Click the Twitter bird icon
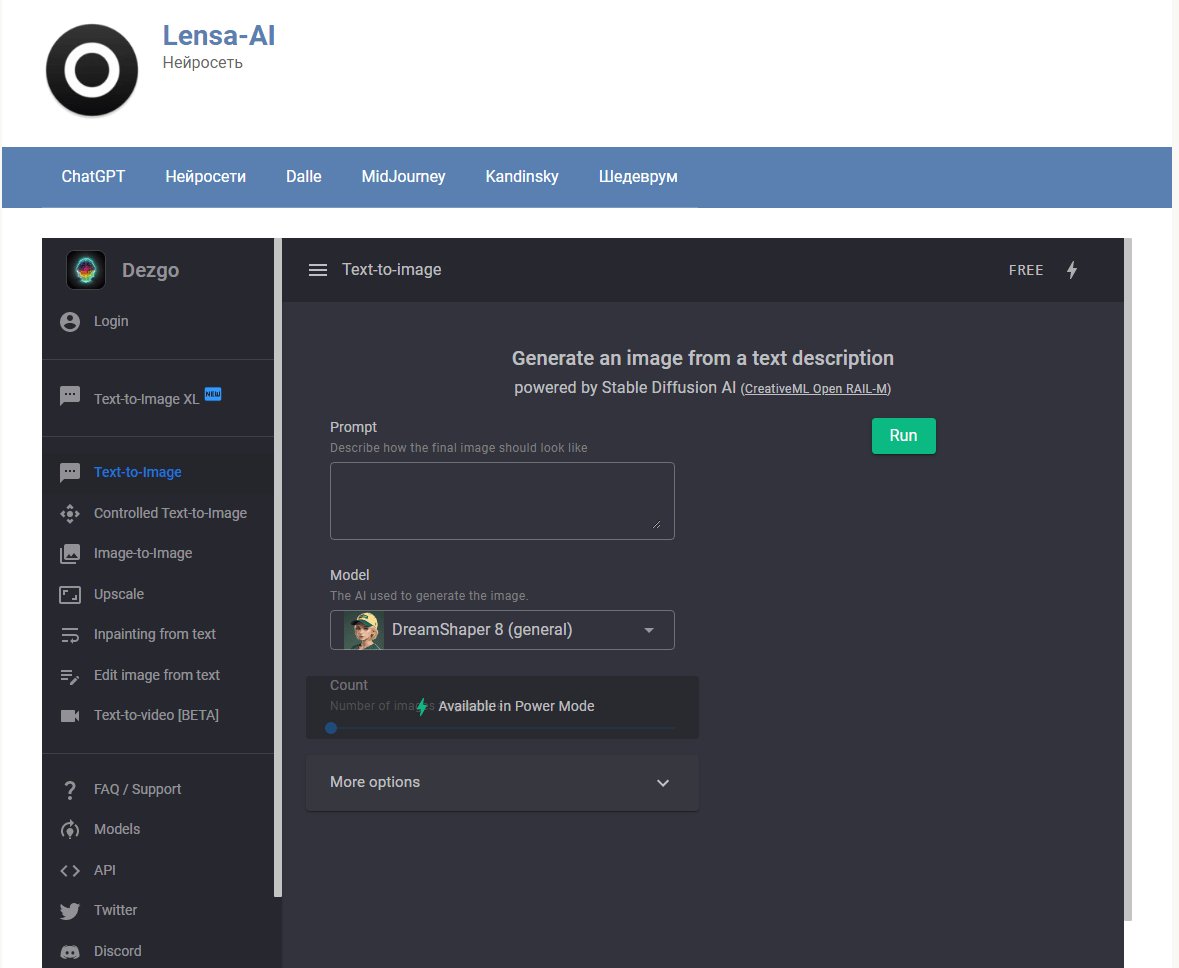 [x=70, y=911]
